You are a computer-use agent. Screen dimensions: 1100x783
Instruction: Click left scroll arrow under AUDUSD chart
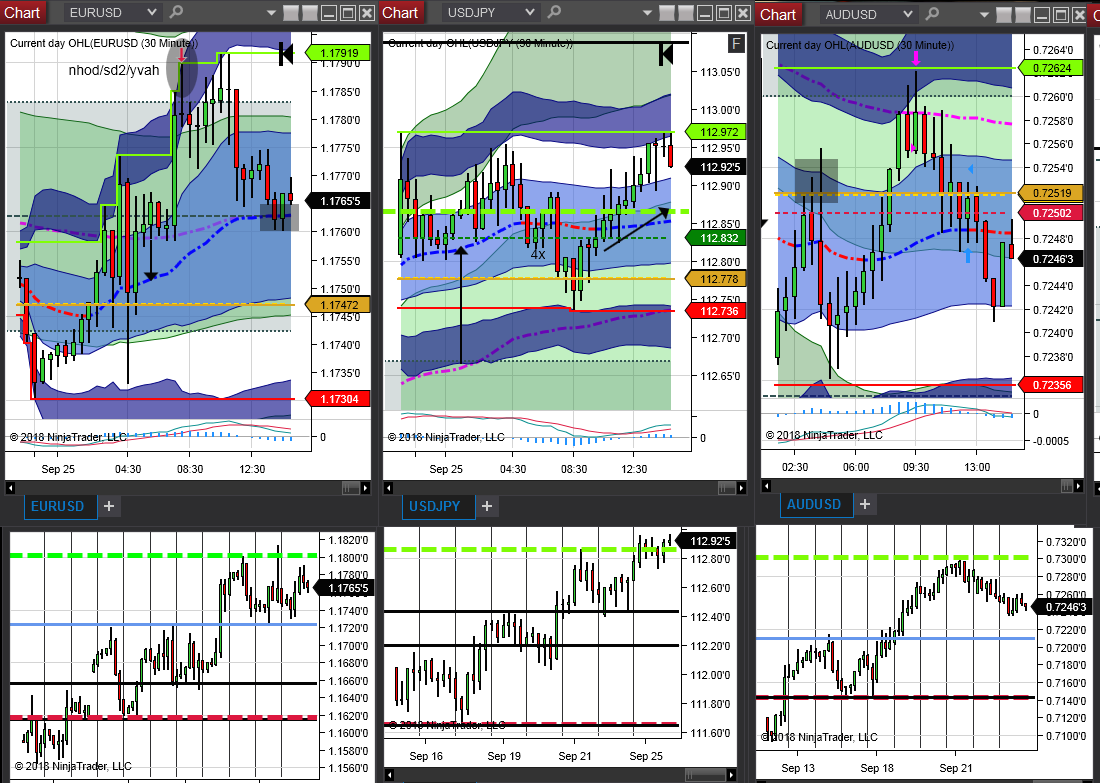(x=766, y=486)
